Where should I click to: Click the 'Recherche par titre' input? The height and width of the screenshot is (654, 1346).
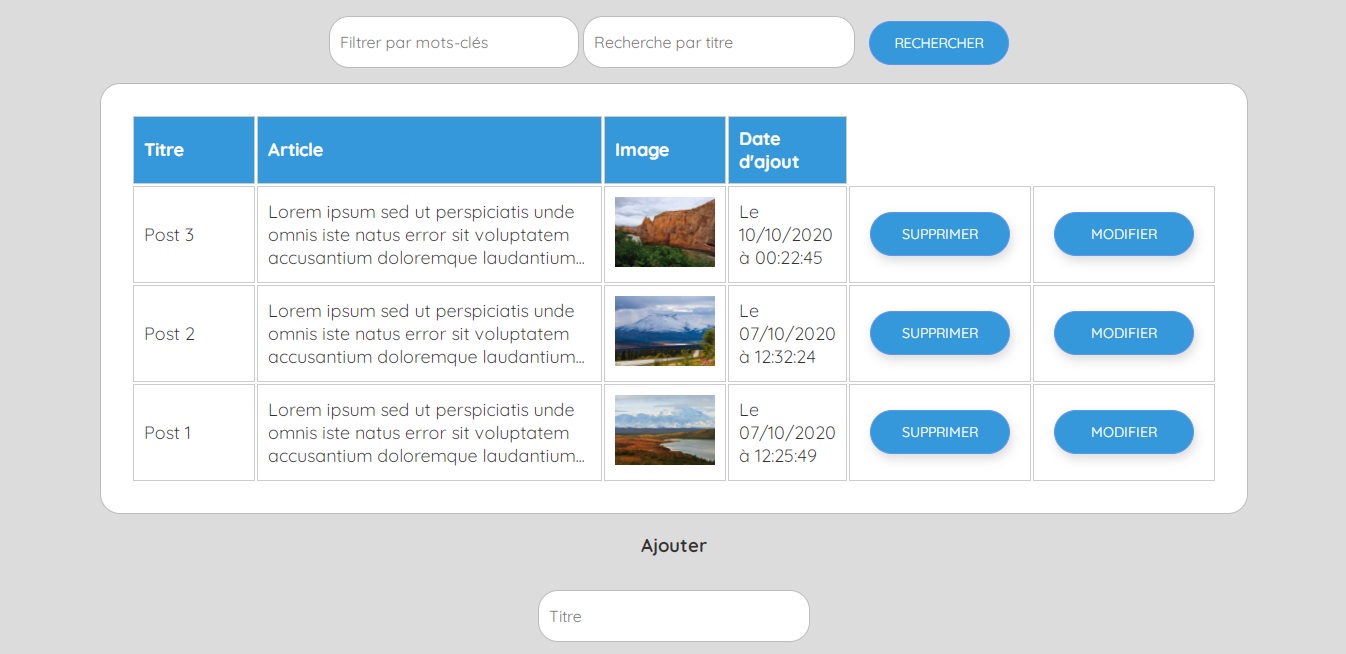[x=718, y=43]
